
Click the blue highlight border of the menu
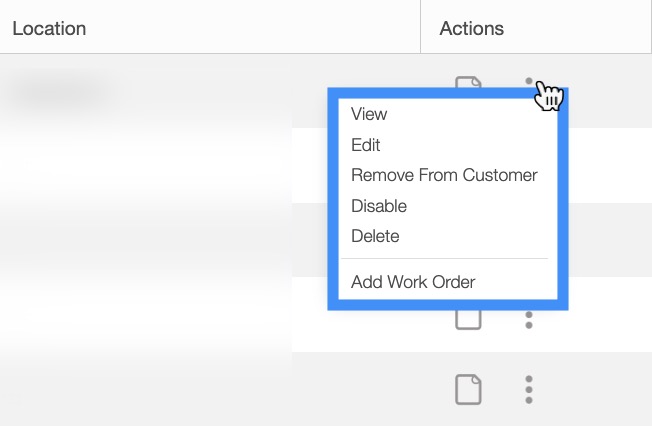pos(333,200)
